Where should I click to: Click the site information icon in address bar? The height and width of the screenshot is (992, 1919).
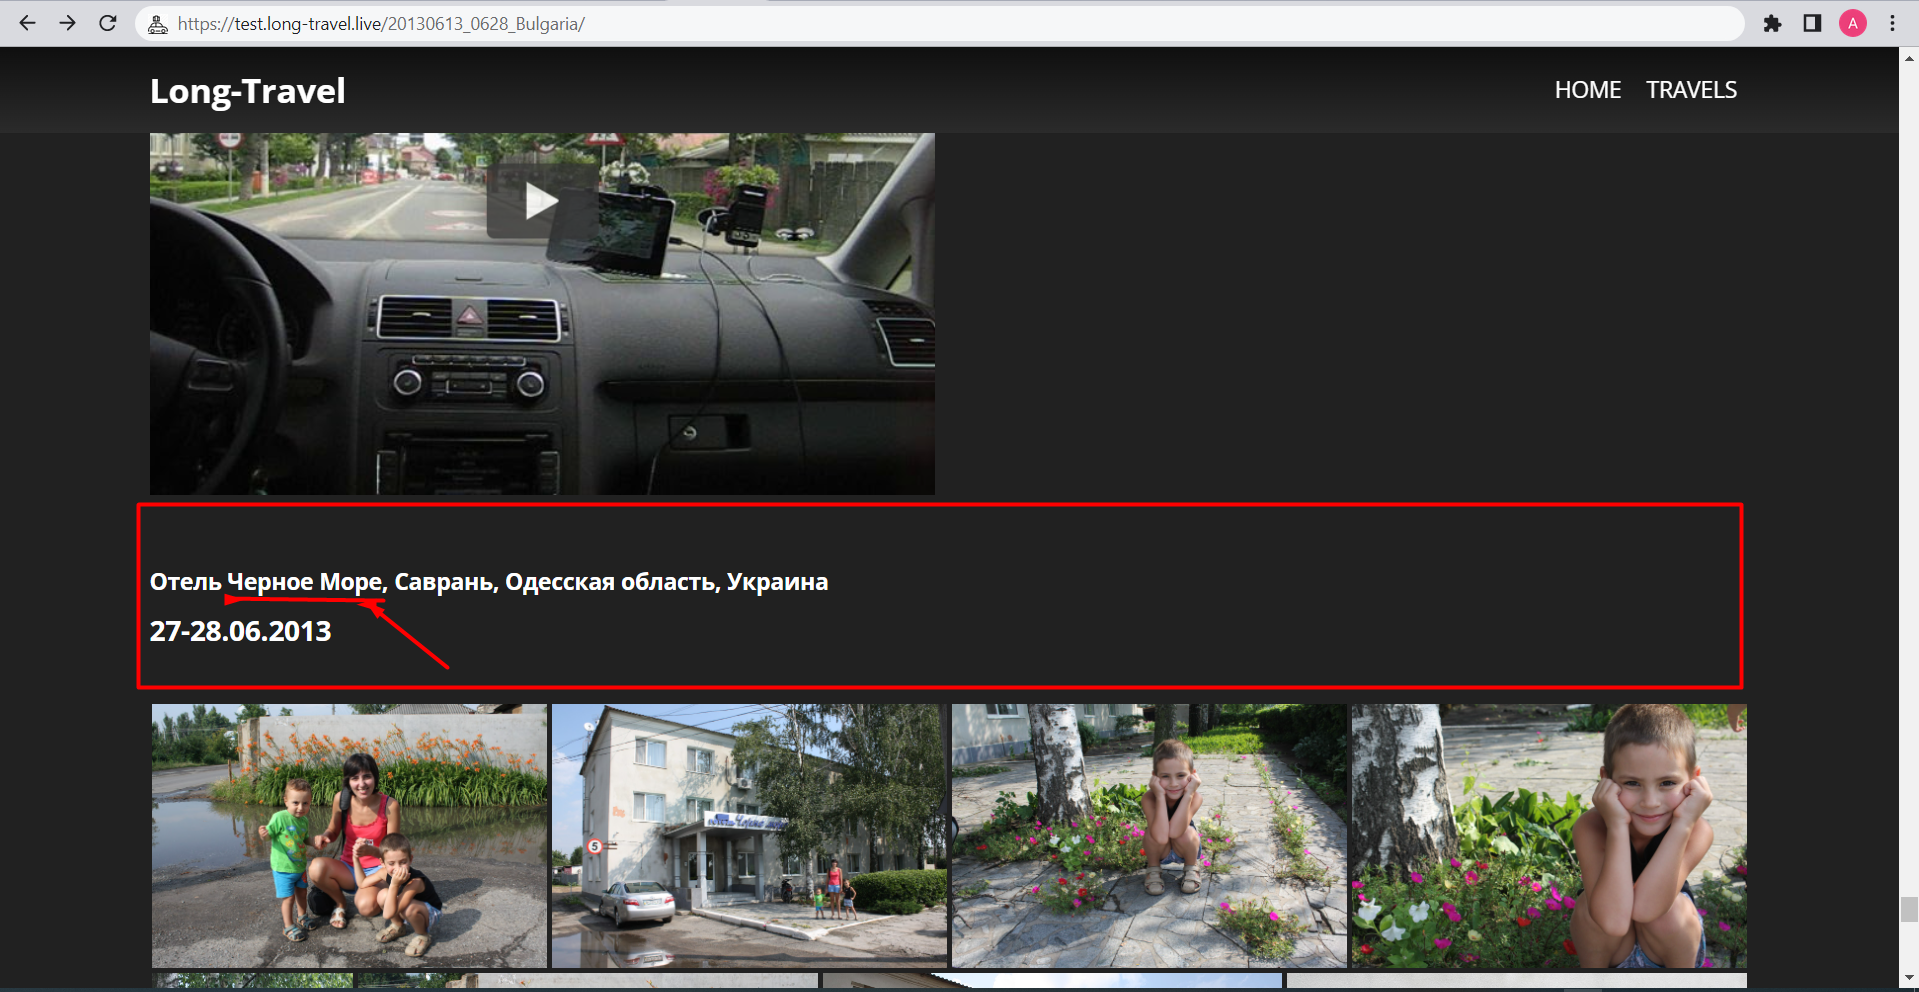[158, 23]
